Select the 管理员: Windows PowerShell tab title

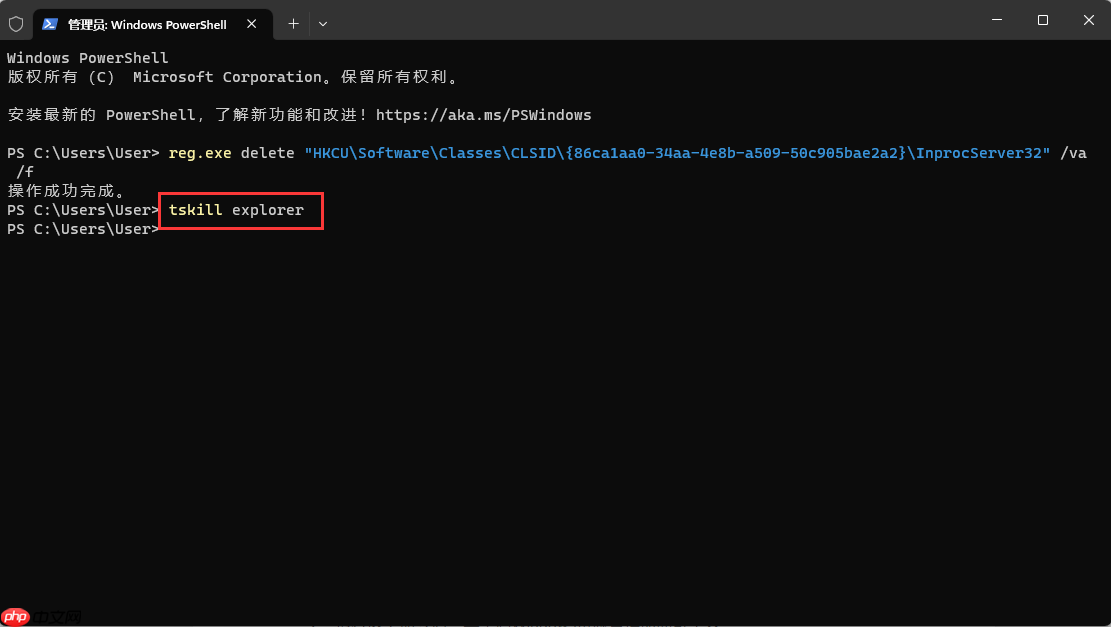146,24
